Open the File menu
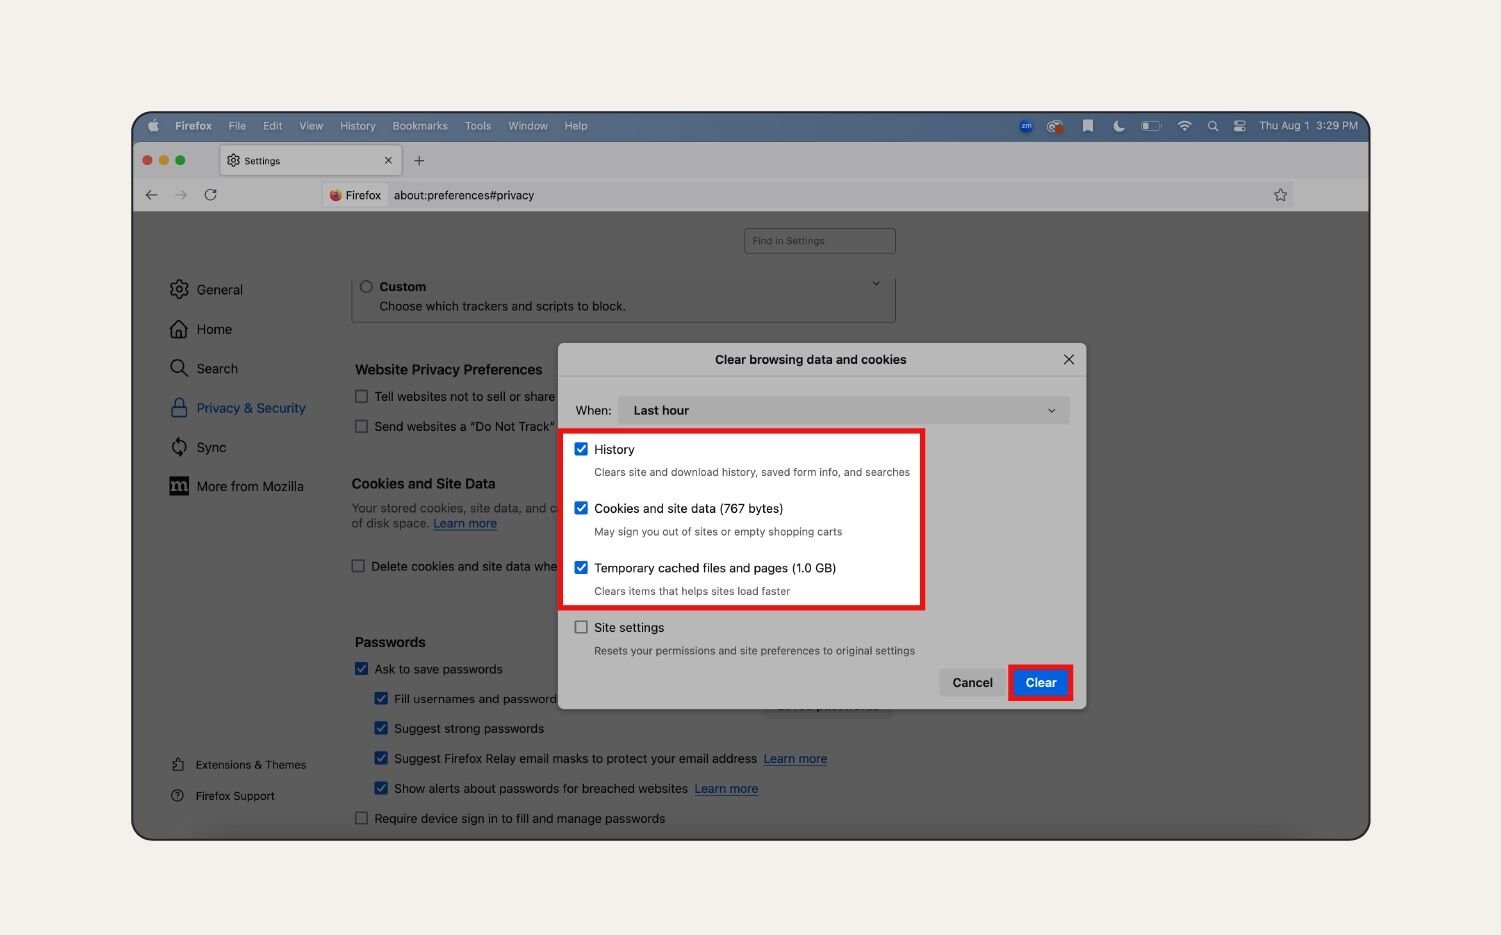This screenshot has width=1501, height=935. (x=237, y=126)
